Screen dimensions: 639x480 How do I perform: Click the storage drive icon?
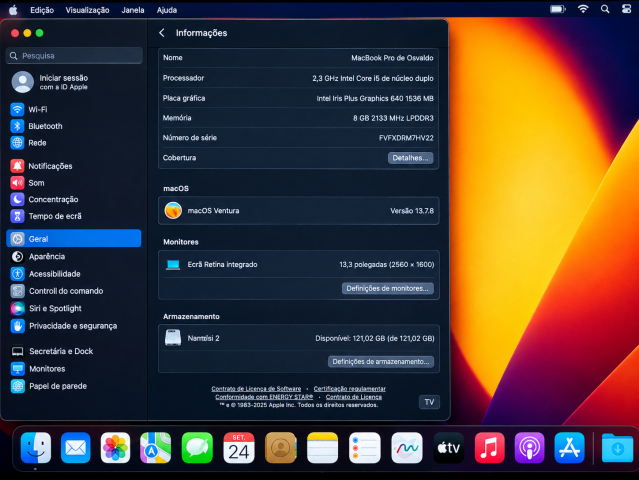point(173,338)
